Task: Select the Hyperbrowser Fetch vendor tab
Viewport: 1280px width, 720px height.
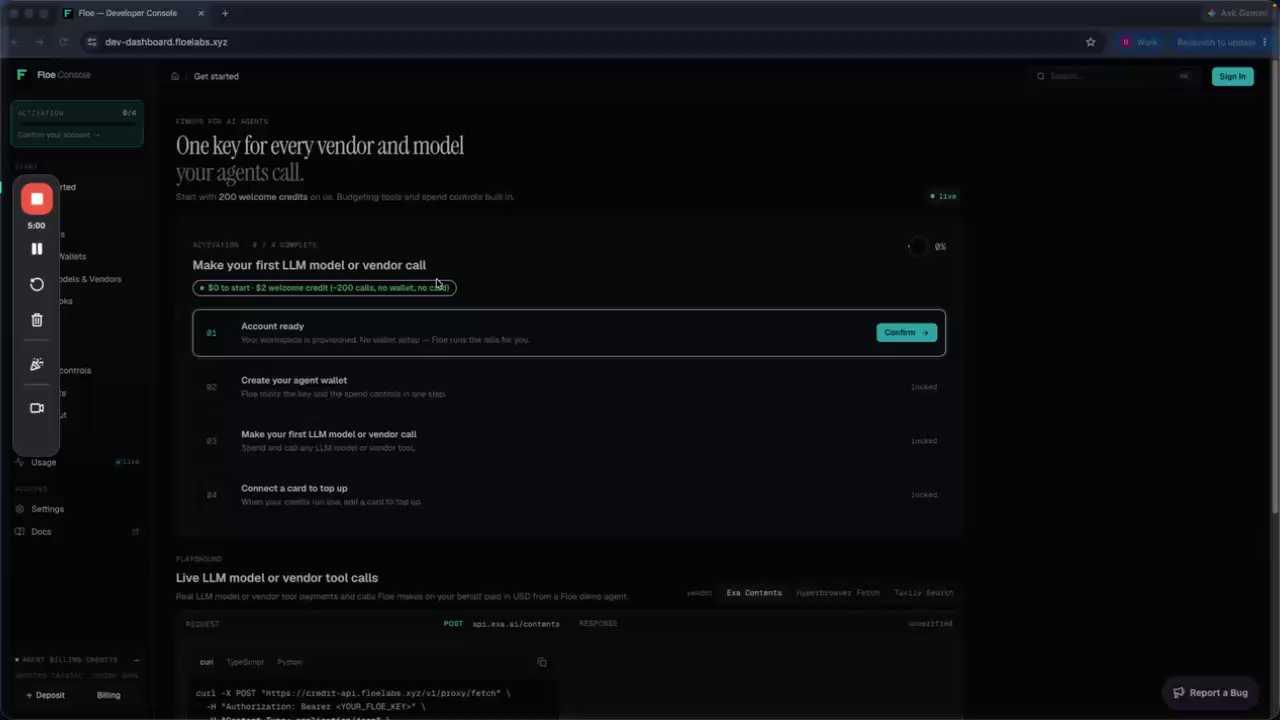Action: pos(838,593)
